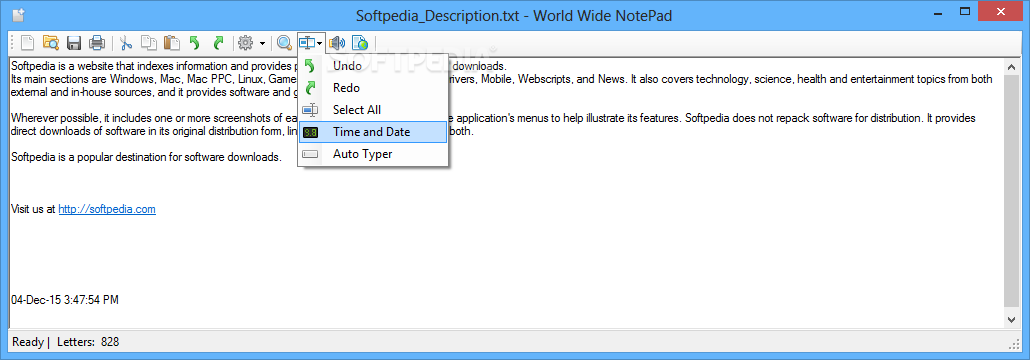
Task: Collapse the open edit tools dropdown button
Action: click(311, 43)
